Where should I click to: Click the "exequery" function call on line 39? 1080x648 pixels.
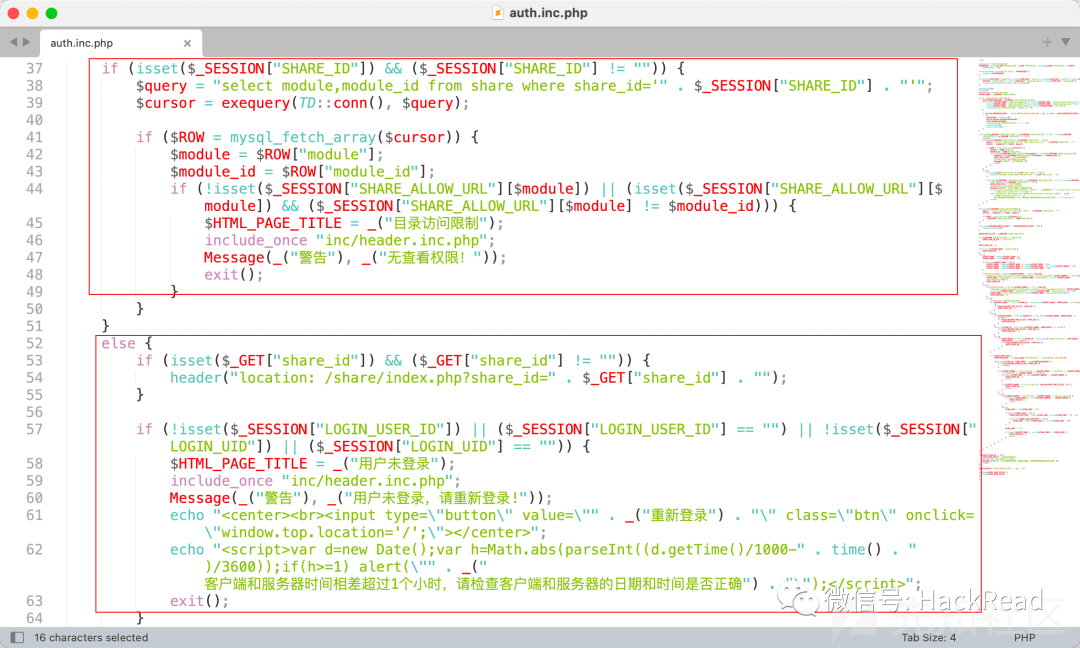click(x=256, y=103)
